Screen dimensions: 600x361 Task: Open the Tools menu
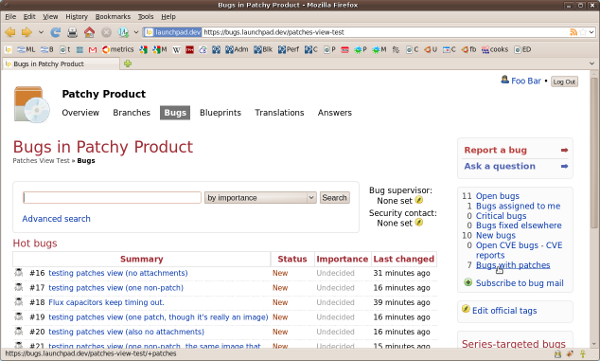coord(146,16)
